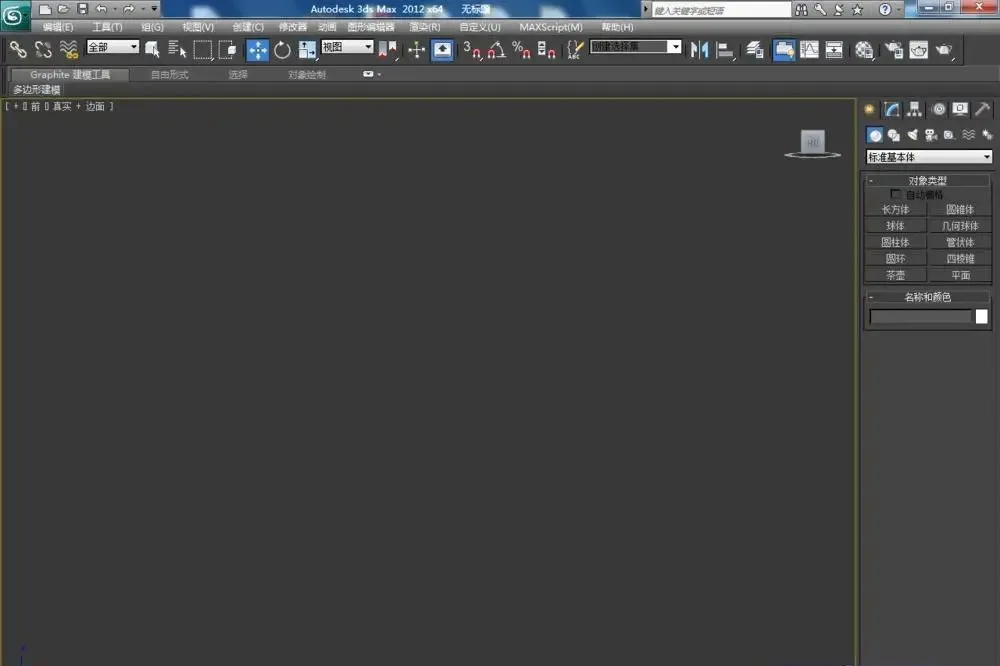Activate the Select and Rotate tool
Image resolution: width=1000 pixels, height=666 pixels.
pos(282,50)
